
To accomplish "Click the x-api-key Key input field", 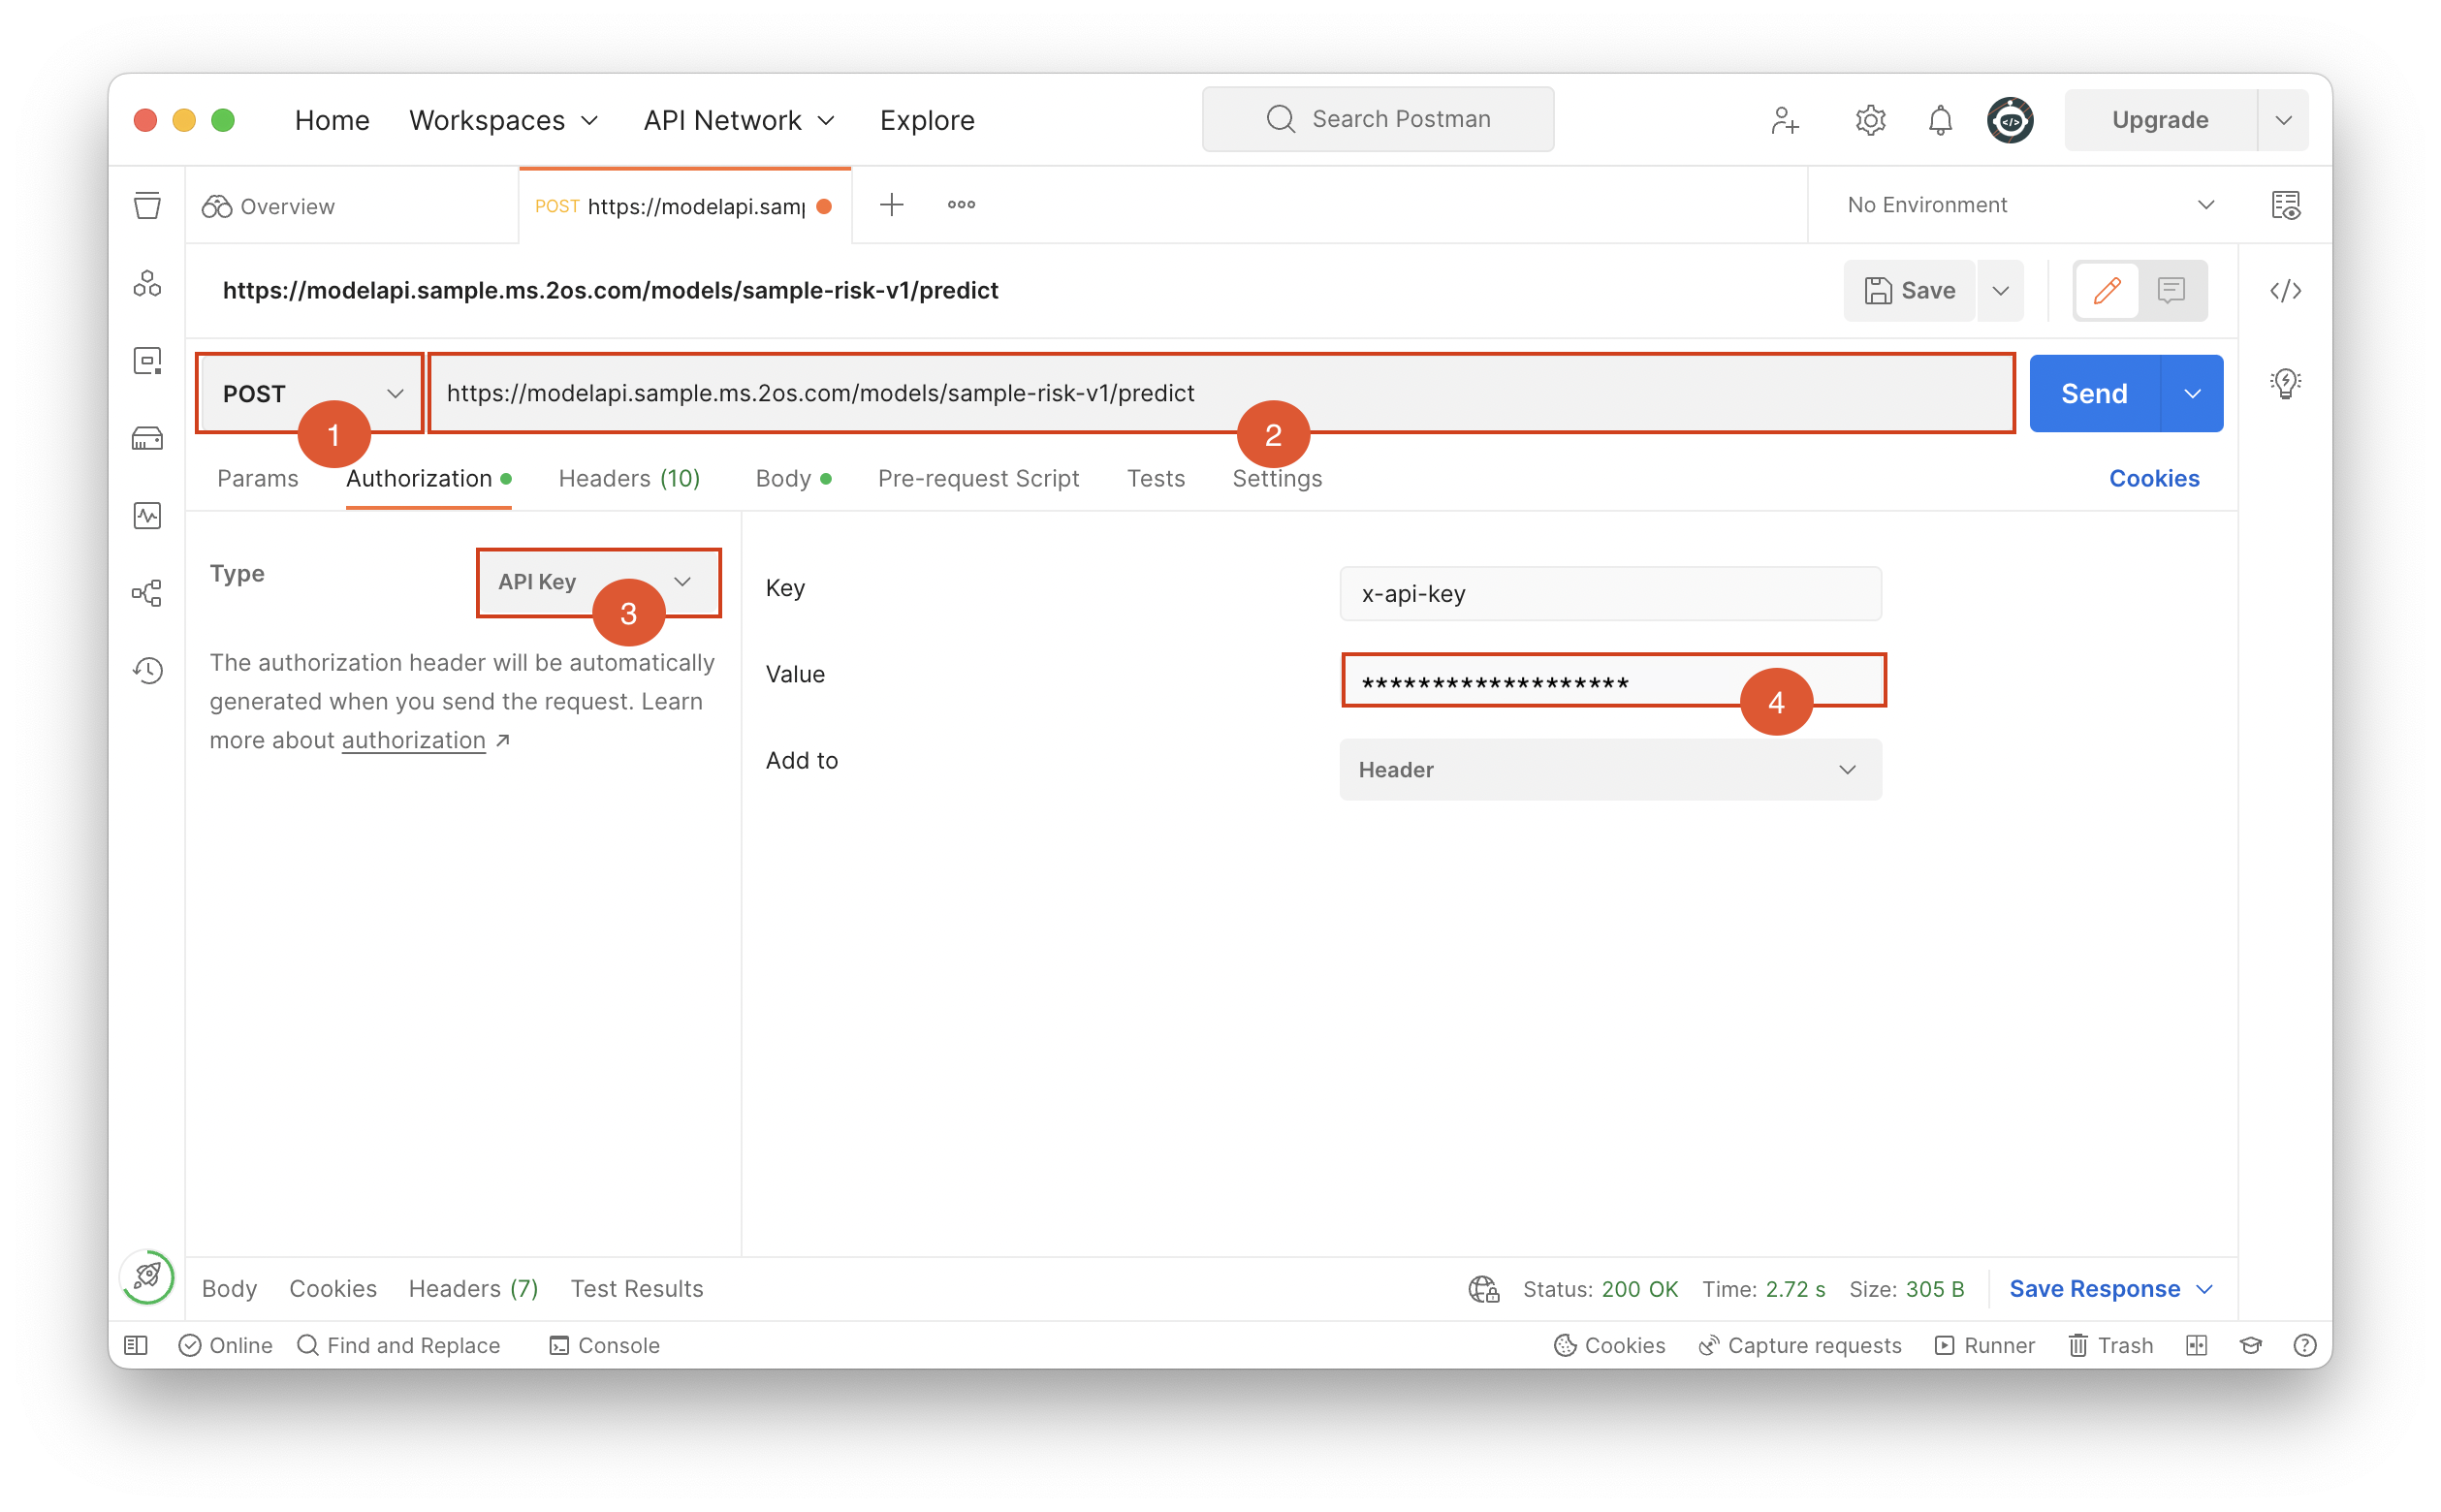I will tap(1610, 593).
